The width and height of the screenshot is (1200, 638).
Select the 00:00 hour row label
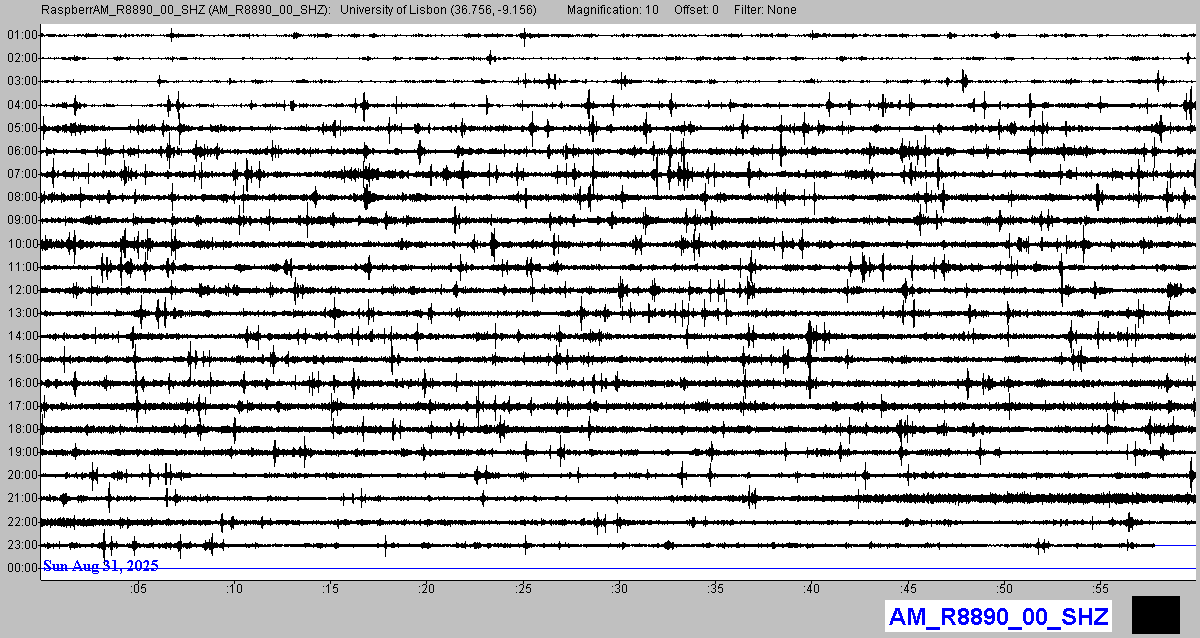coord(22,568)
